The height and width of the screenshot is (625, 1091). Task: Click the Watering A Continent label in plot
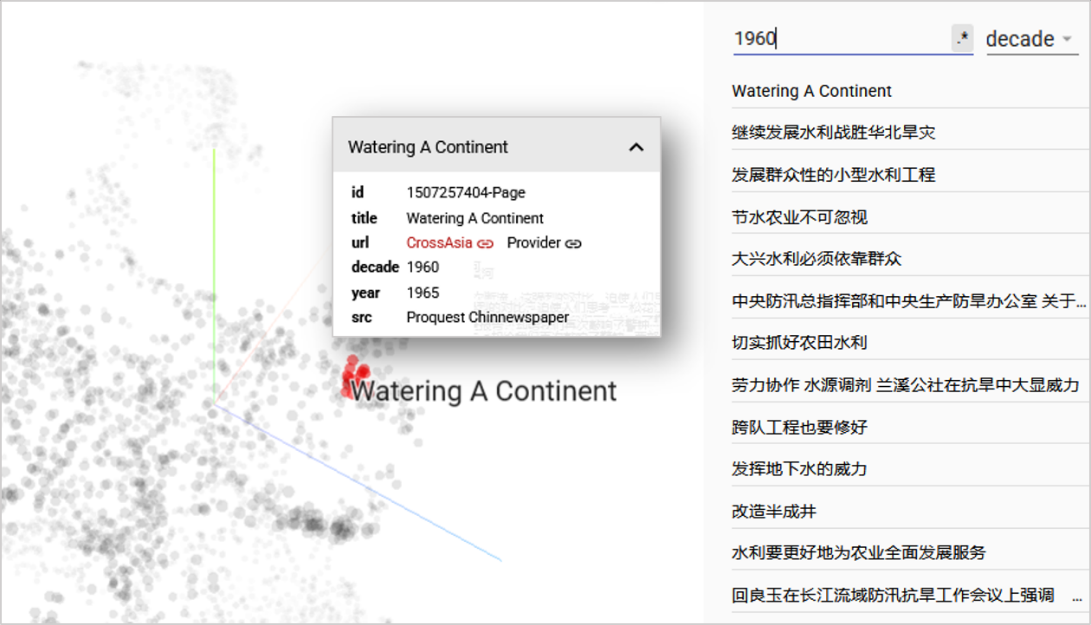484,391
